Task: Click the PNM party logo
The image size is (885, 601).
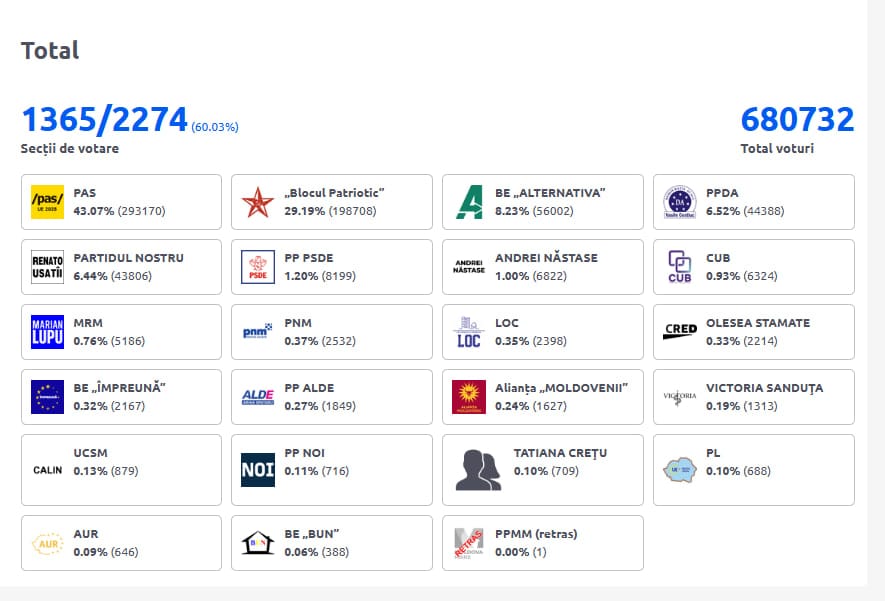Action: (x=258, y=331)
